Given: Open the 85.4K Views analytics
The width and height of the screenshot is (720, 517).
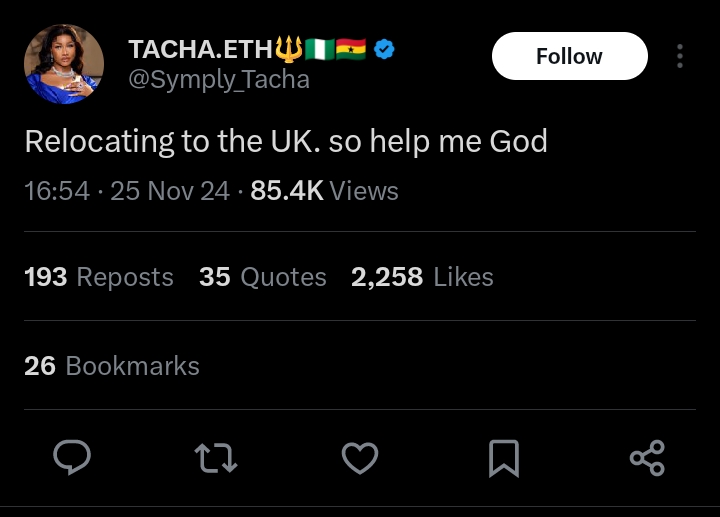Looking at the screenshot, I should 325,191.
